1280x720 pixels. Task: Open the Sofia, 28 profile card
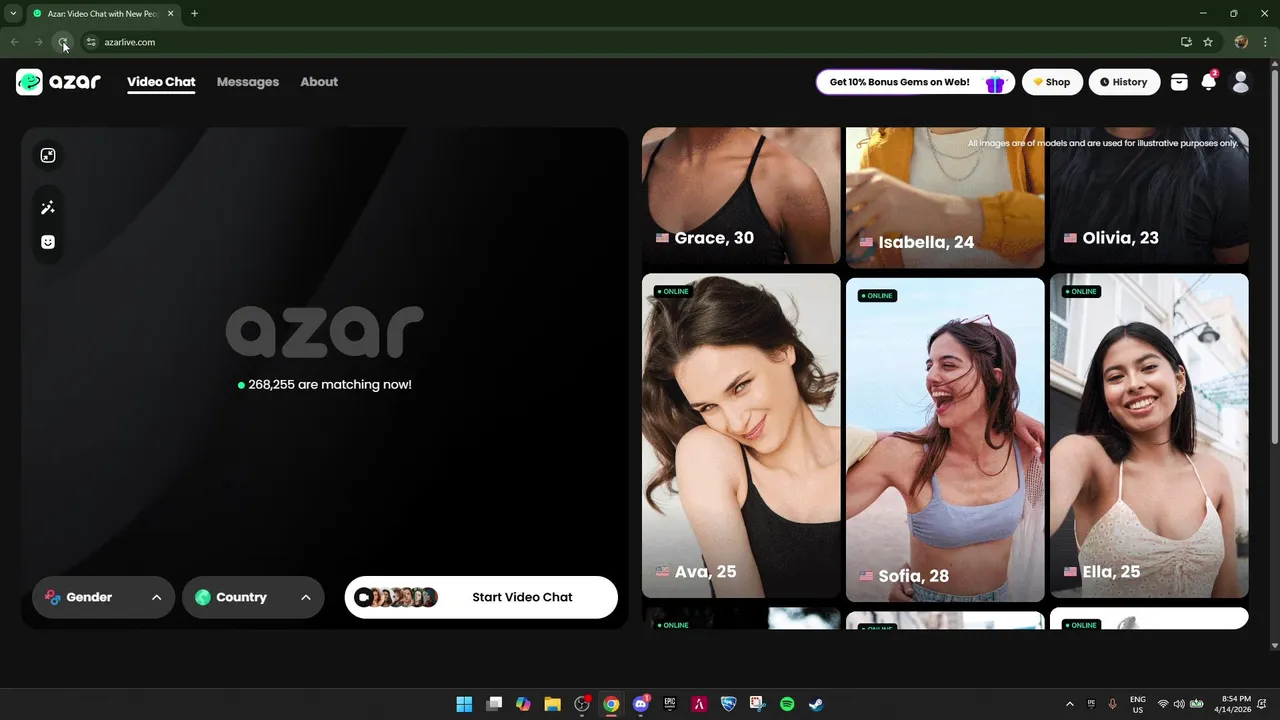945,440
